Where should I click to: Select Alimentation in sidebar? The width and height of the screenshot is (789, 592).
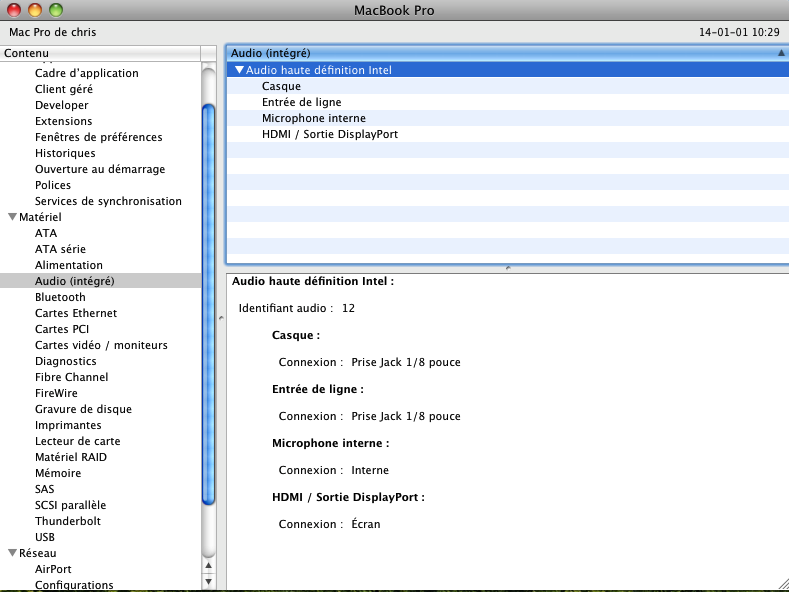coord(68,265)
